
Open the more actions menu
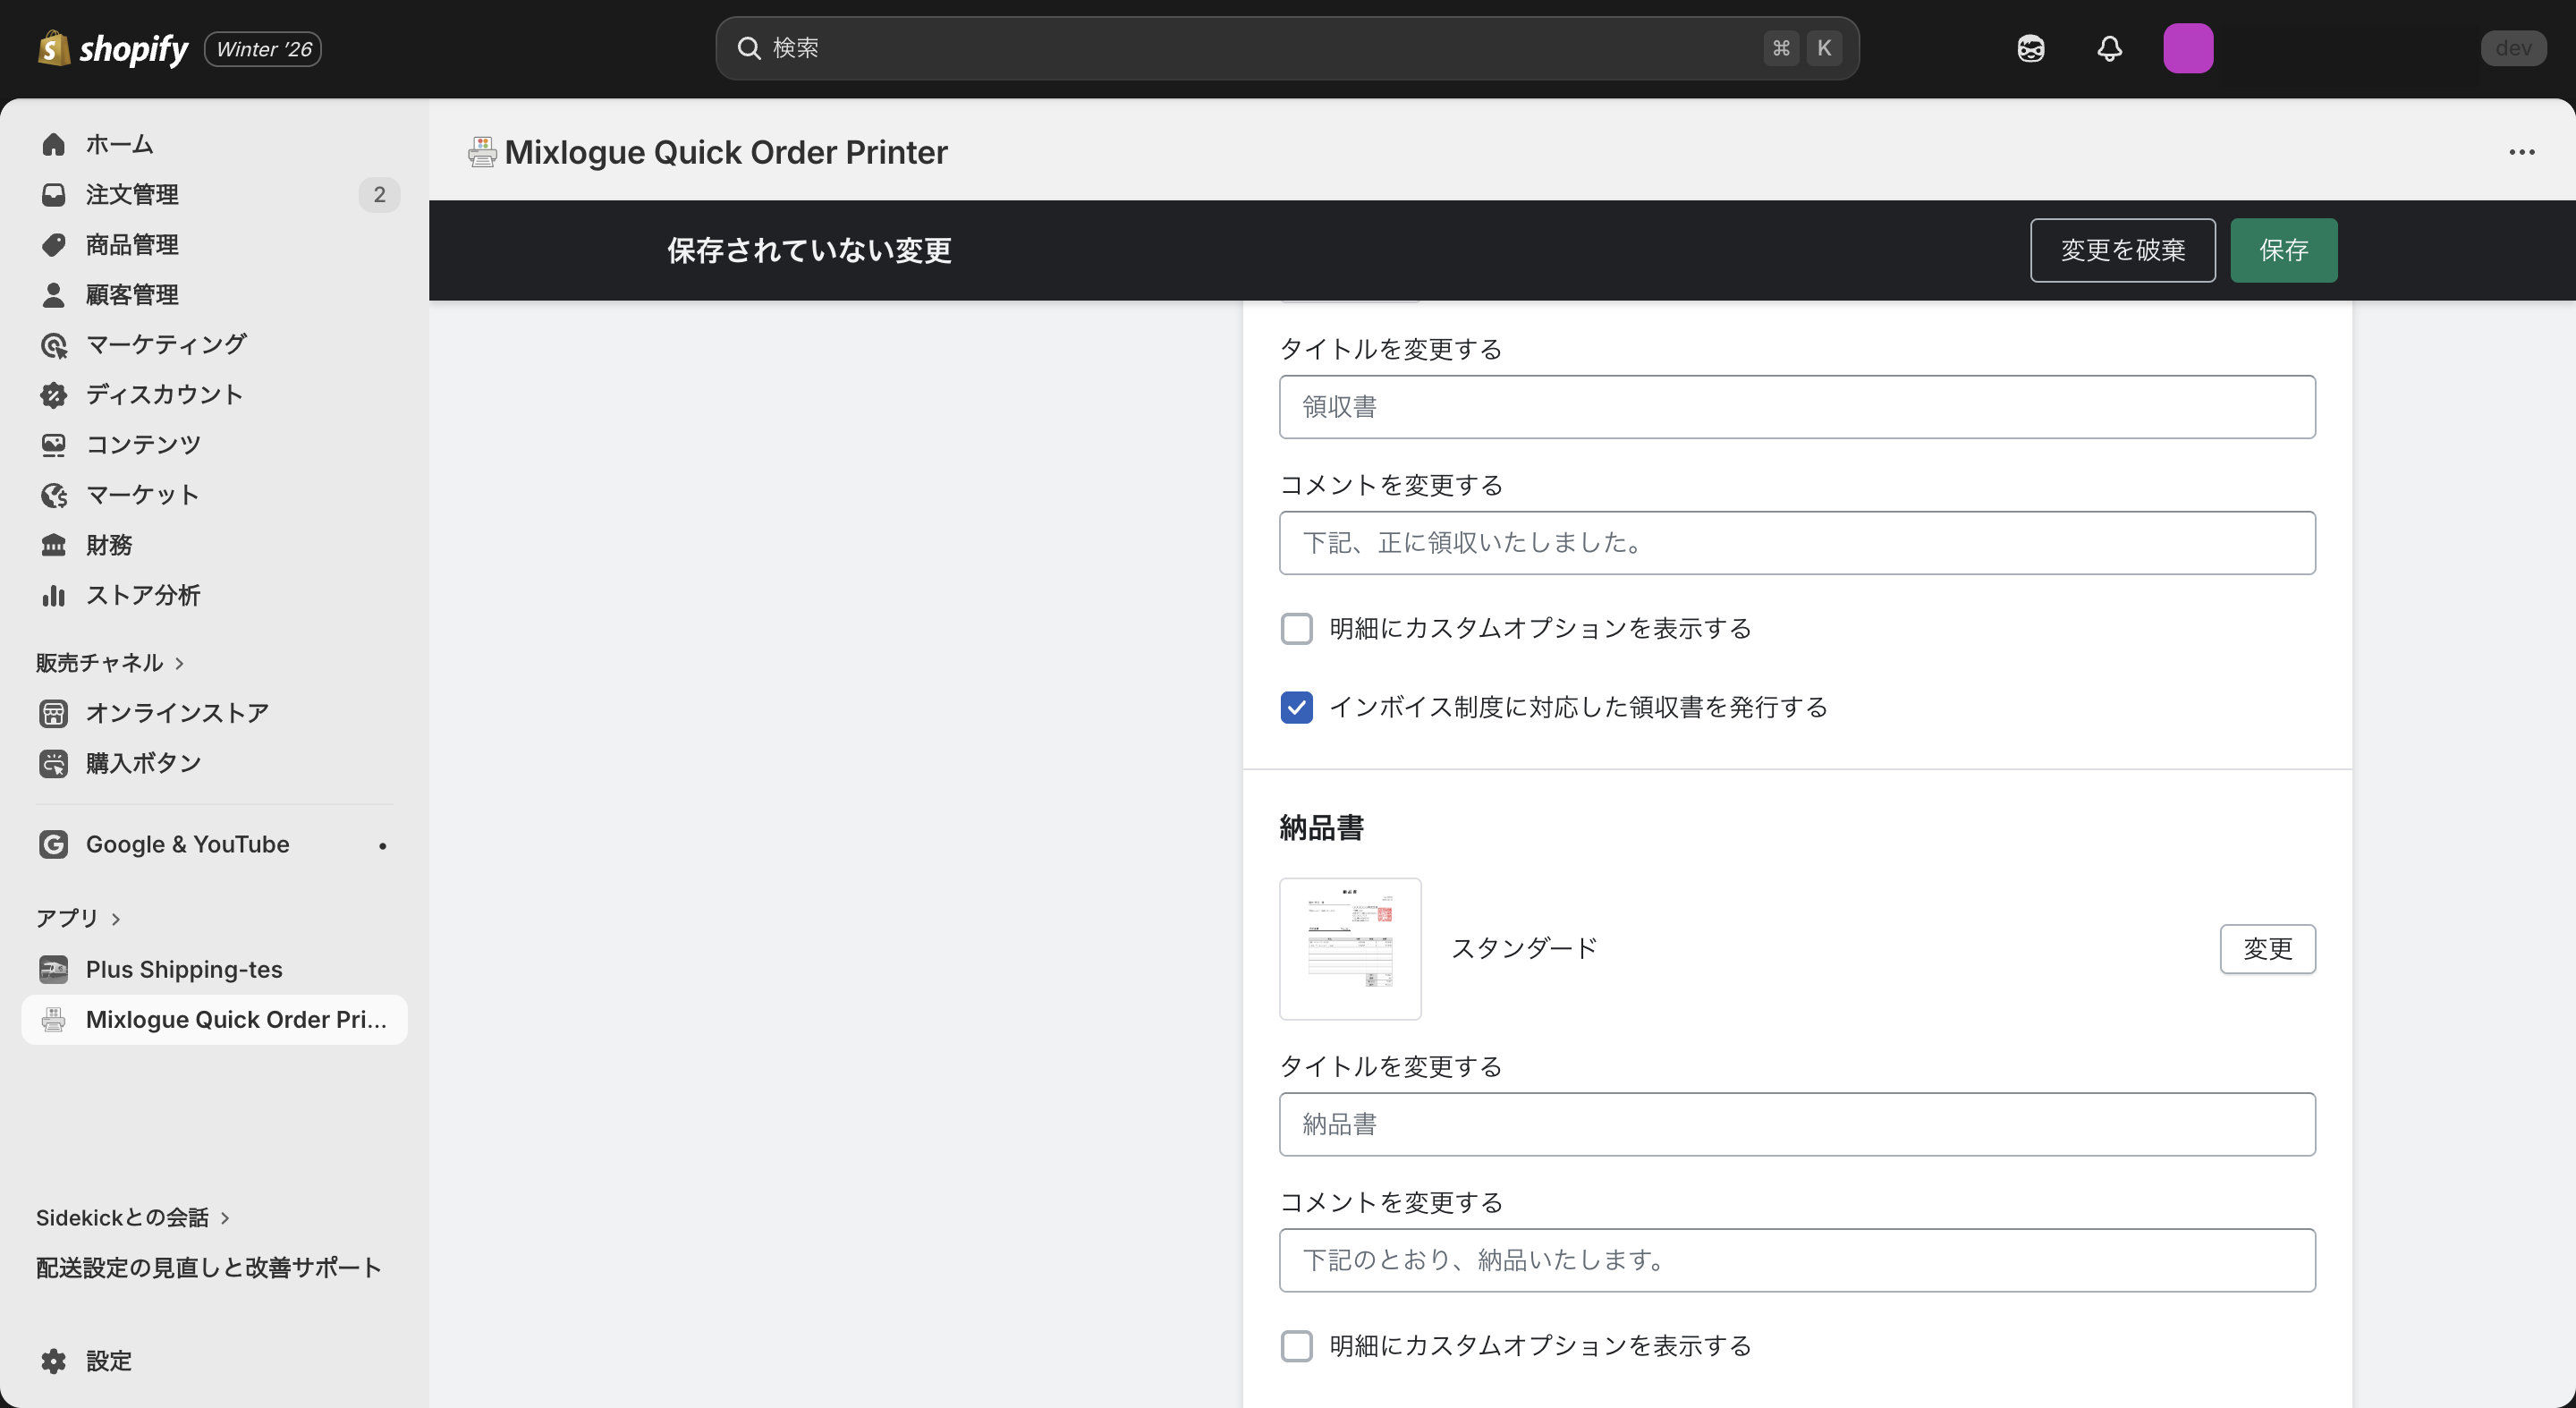[2523, 152]
